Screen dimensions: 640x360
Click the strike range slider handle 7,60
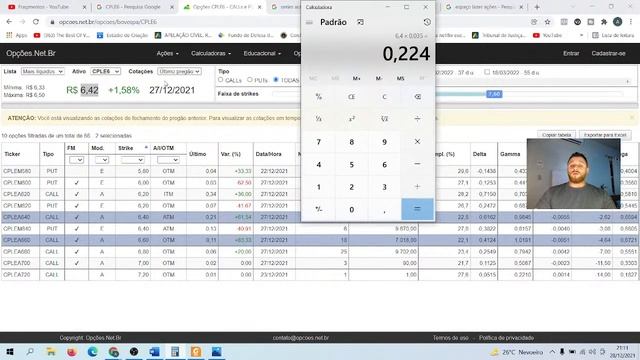494,94
